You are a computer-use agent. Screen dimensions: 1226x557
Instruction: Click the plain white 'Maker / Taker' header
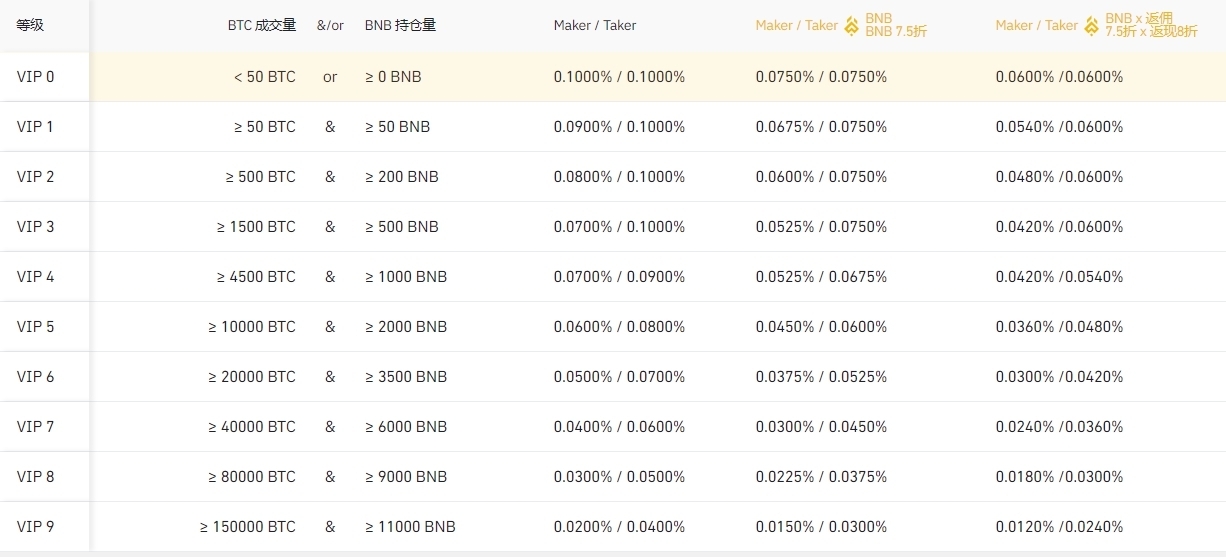click(594, 26)
